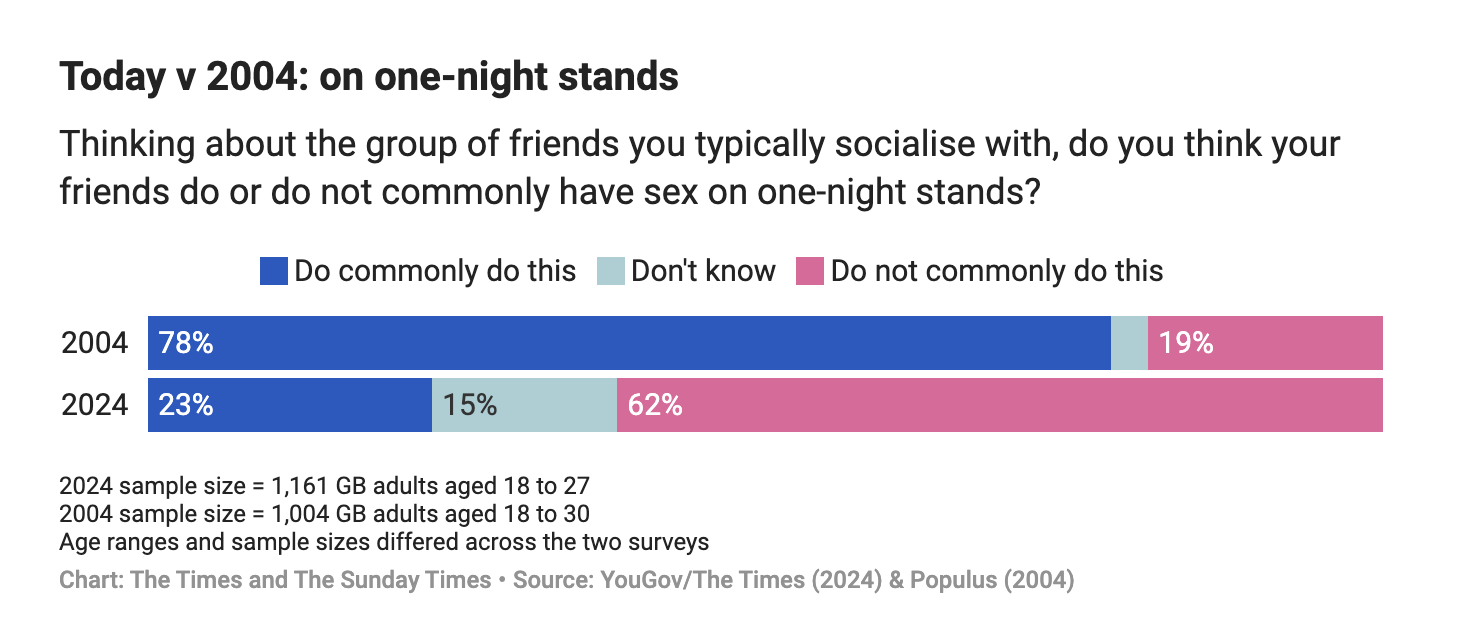Click the 2004 pink bar showing 19%
Viewport: 1464px width, 642px height.
[x=1265, y=343]
